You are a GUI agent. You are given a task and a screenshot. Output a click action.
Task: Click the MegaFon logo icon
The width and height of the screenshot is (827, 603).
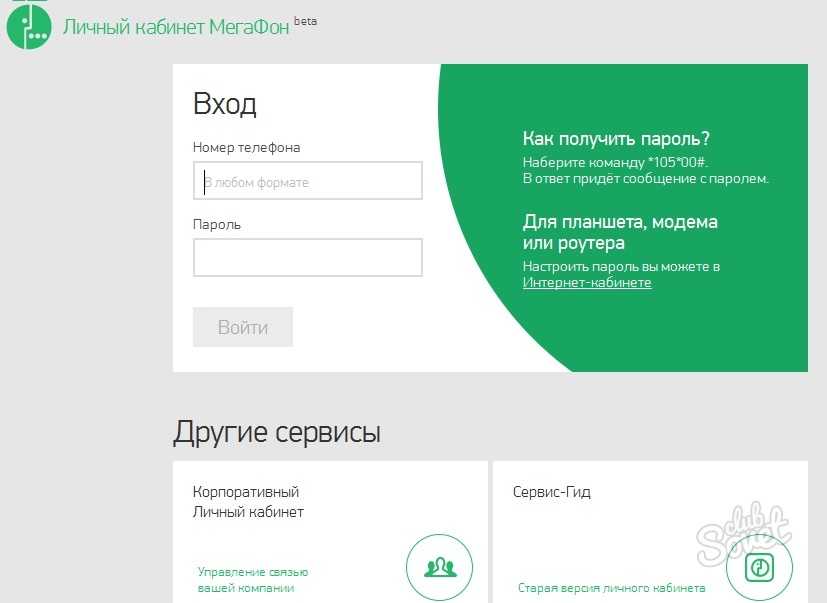29,25
